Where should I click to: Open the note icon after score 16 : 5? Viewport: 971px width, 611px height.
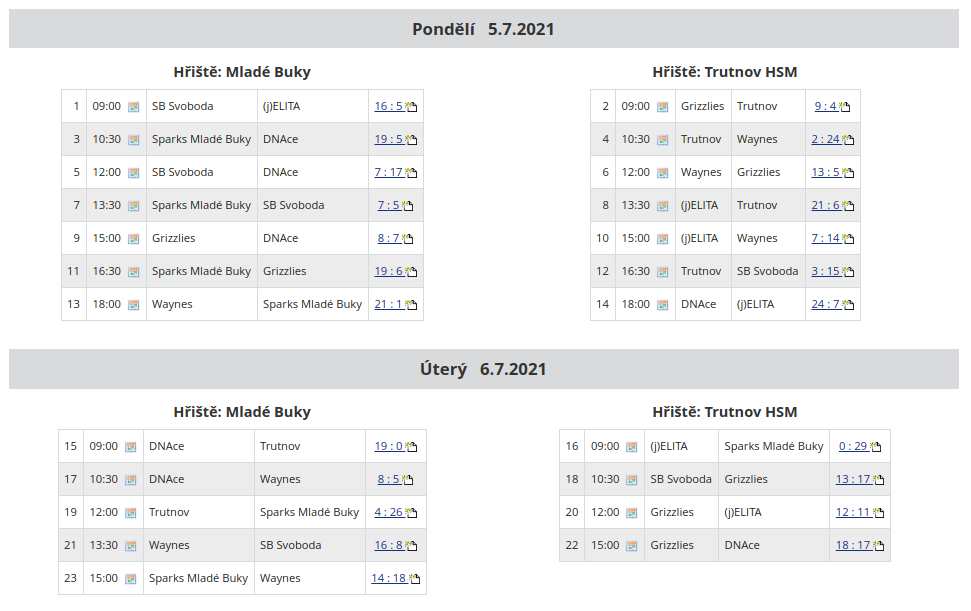411,107
